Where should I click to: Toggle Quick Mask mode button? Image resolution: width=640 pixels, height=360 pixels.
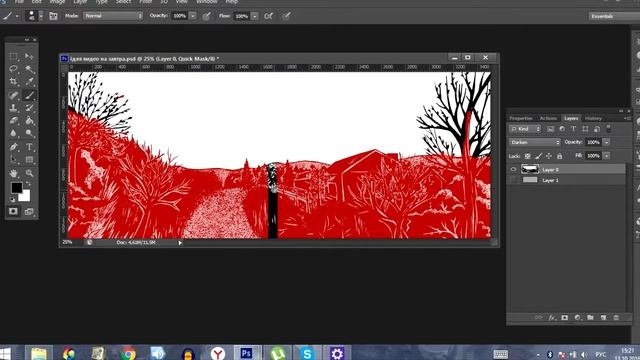tap(13, 211)
